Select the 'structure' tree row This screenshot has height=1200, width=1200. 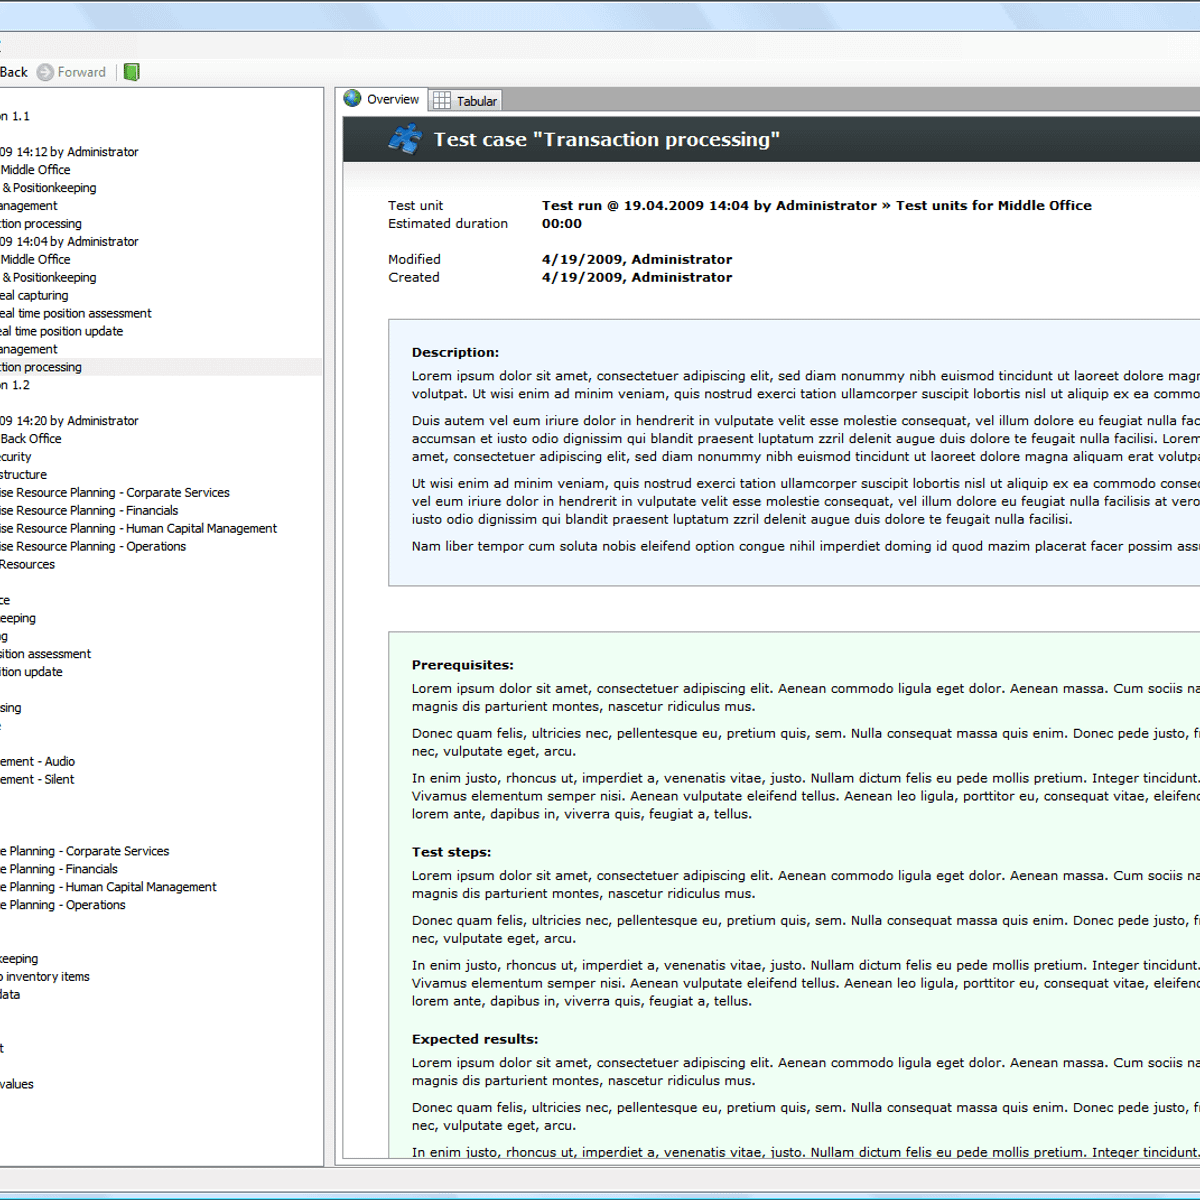click(x=24, y=476)
